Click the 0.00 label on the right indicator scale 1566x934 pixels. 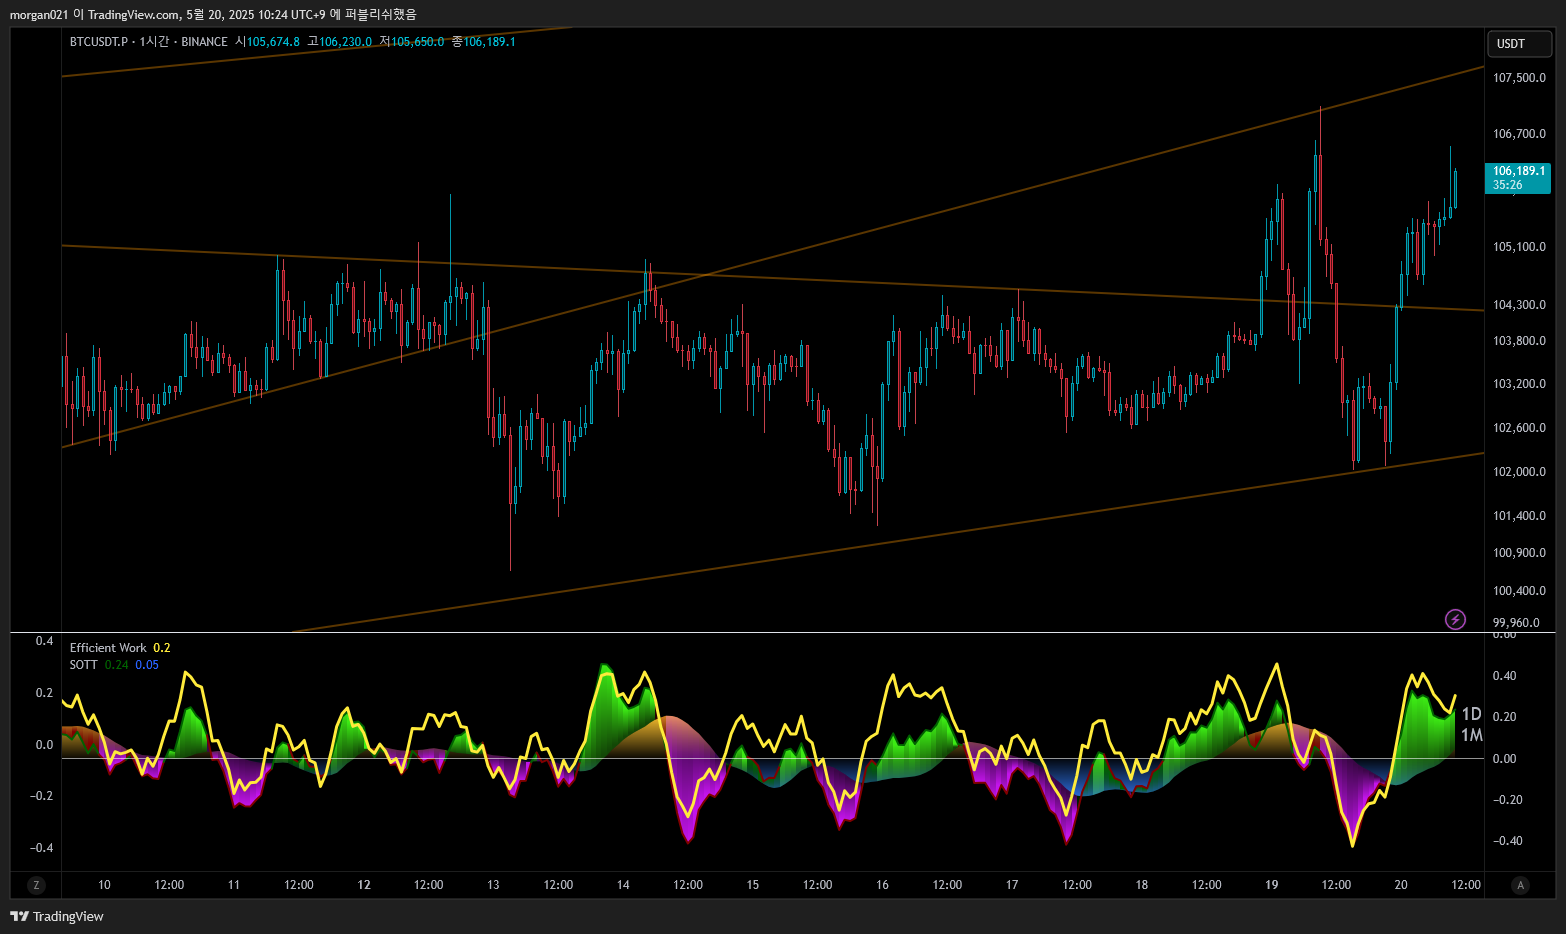coord(1504,759)
